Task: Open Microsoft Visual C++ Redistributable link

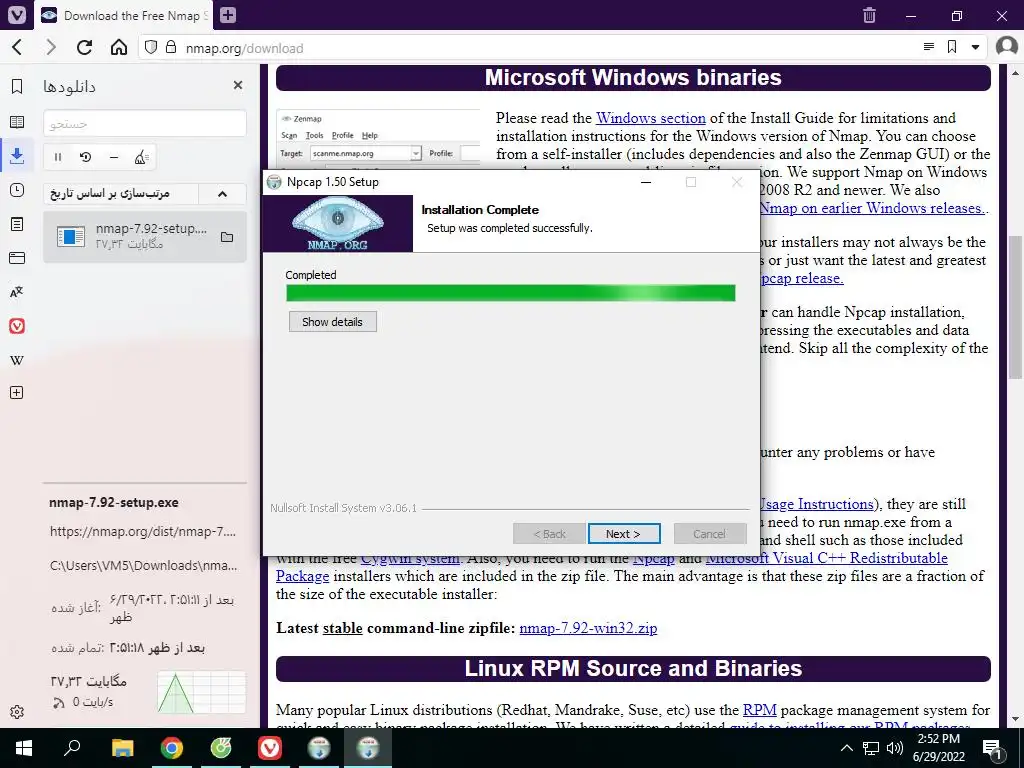Action: coord(826,558)
